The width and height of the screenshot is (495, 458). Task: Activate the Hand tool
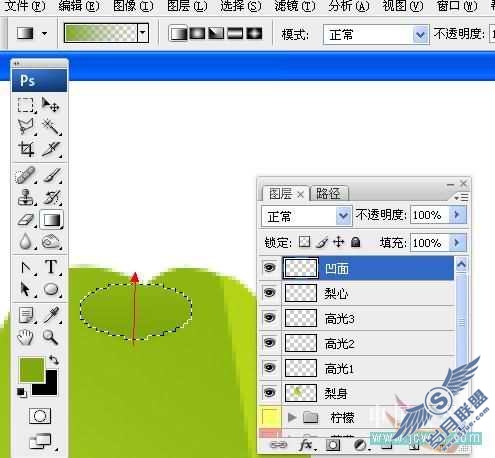26,337
